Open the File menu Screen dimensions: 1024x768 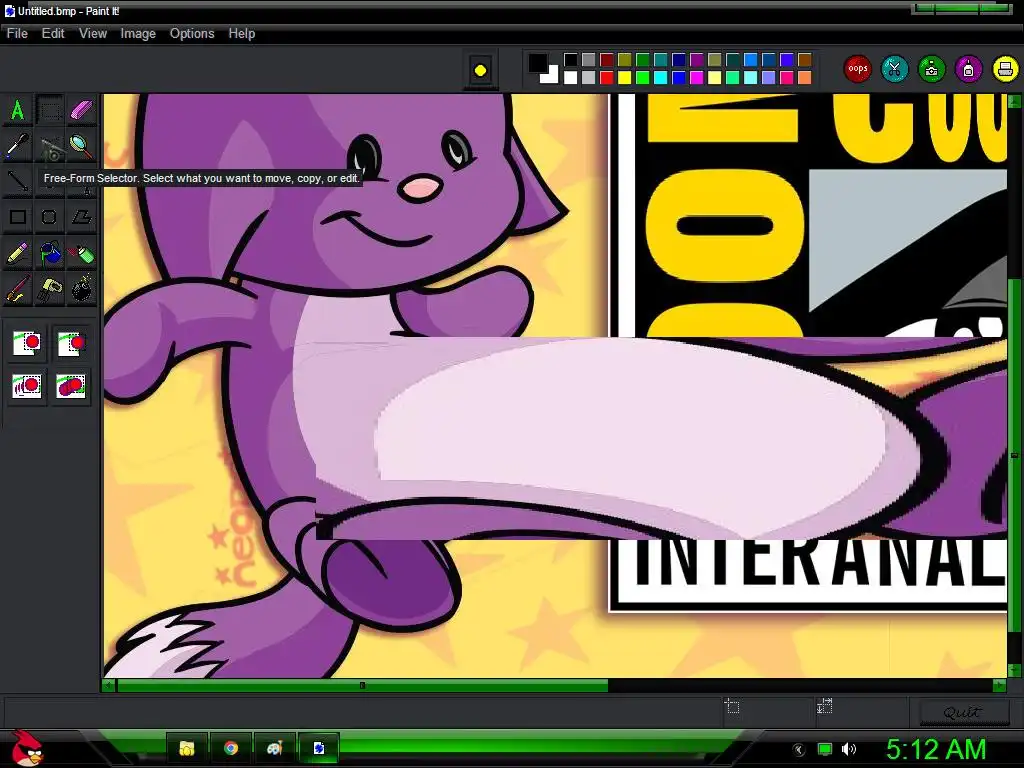coord(17,33)
